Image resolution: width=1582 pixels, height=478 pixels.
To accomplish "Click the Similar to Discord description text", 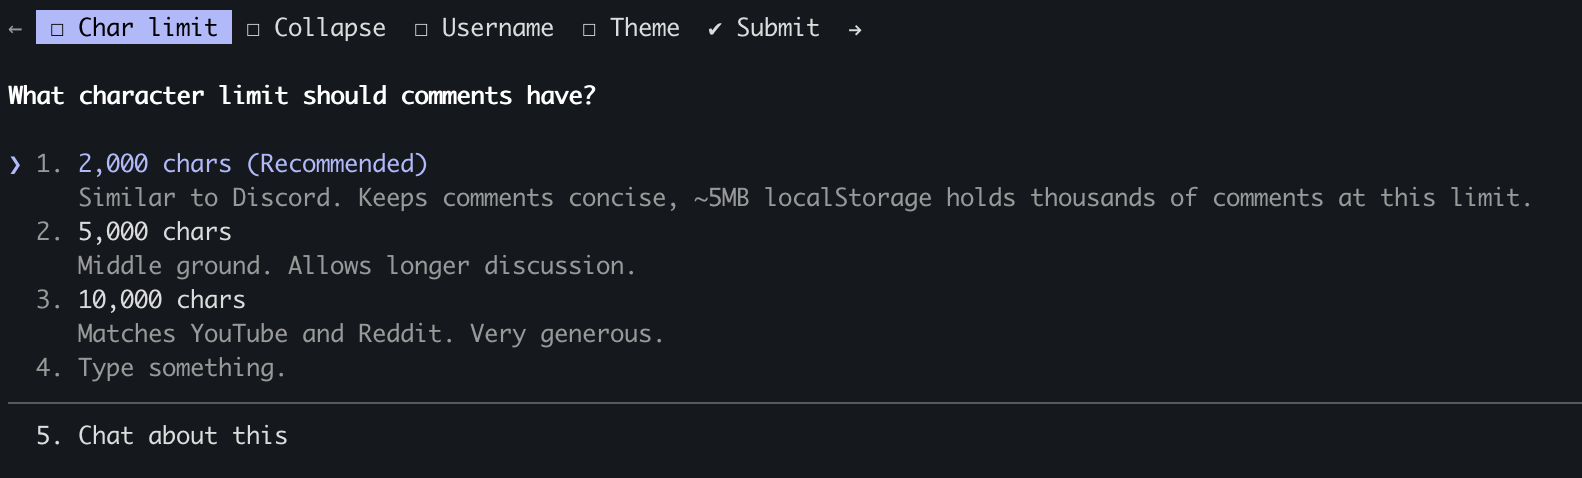I will pos(804,198).
